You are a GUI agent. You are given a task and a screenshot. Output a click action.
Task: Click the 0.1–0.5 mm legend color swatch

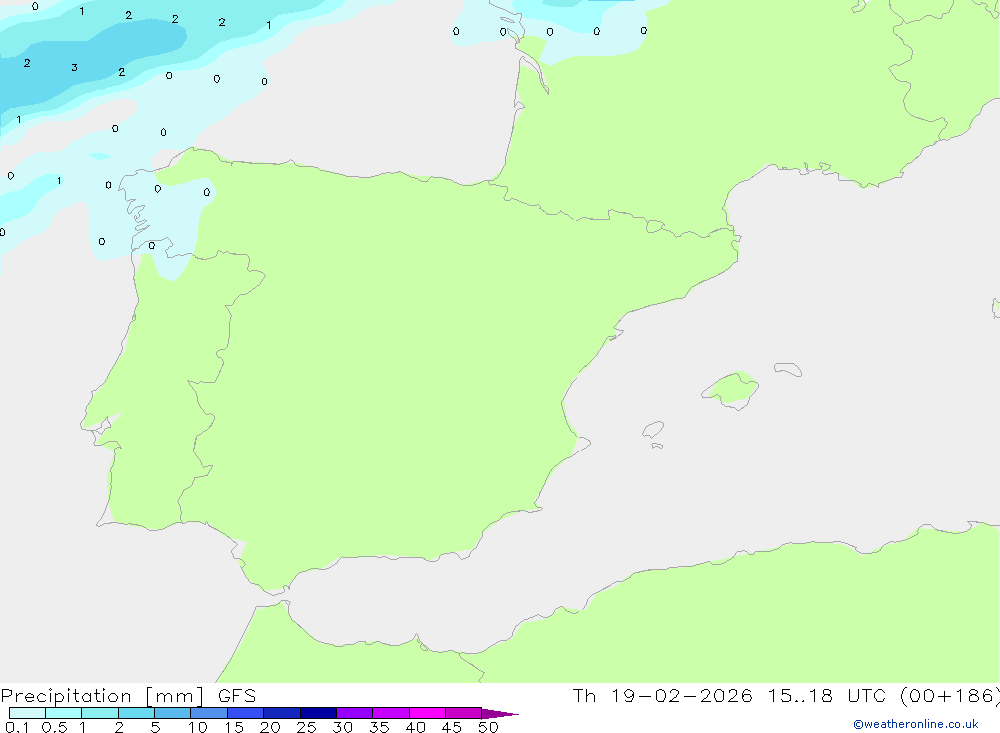tap(27, 713)
